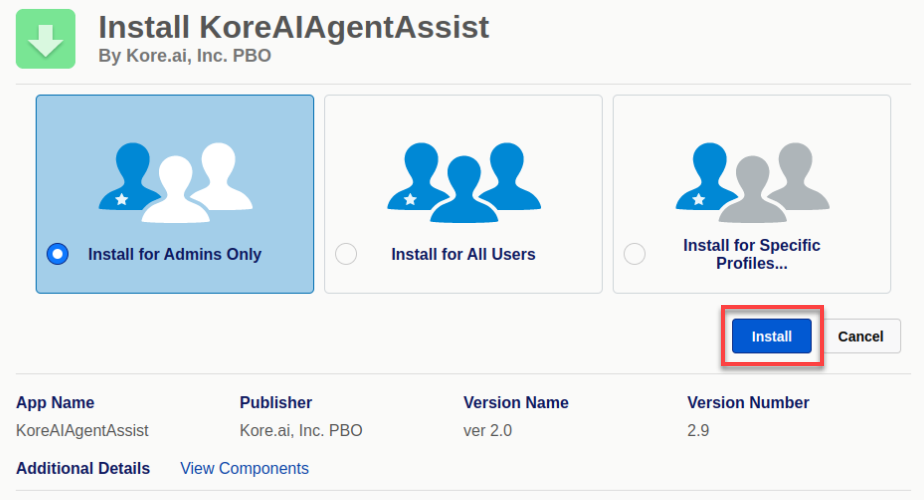Click the green download package icon

tap(45, 39)
